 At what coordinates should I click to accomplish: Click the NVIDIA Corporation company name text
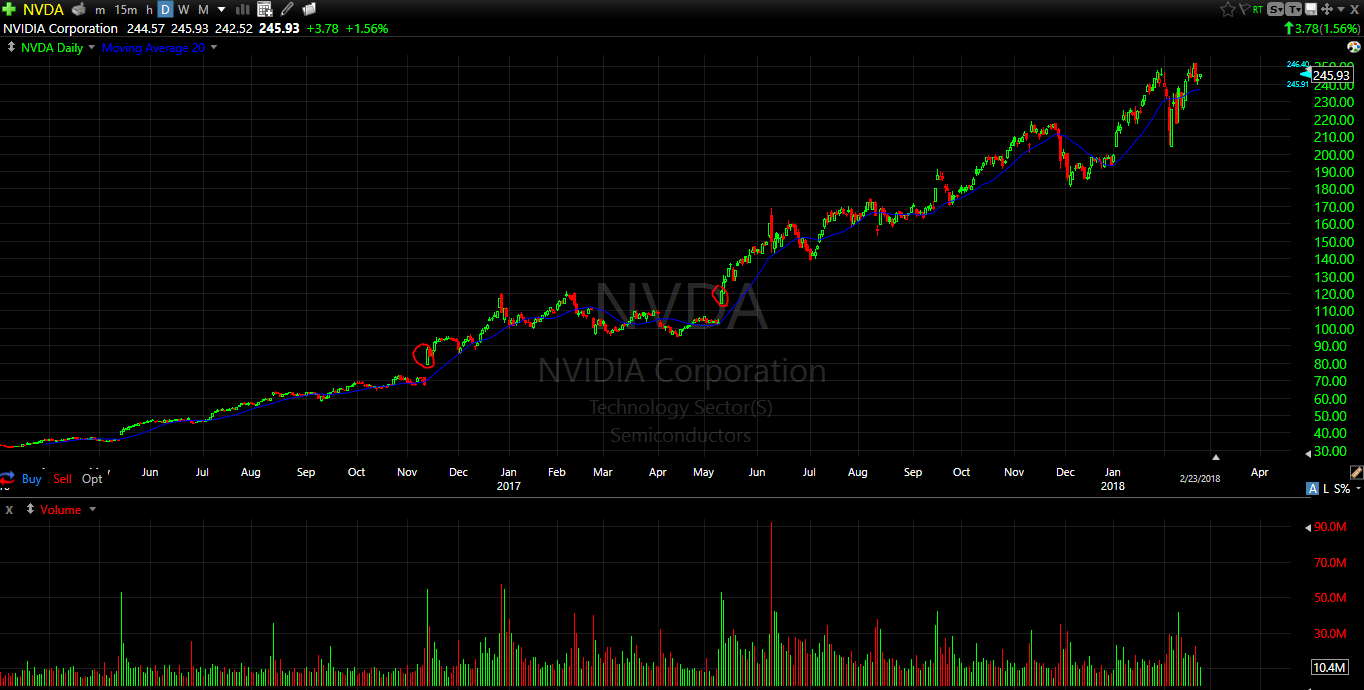[60, 28]
